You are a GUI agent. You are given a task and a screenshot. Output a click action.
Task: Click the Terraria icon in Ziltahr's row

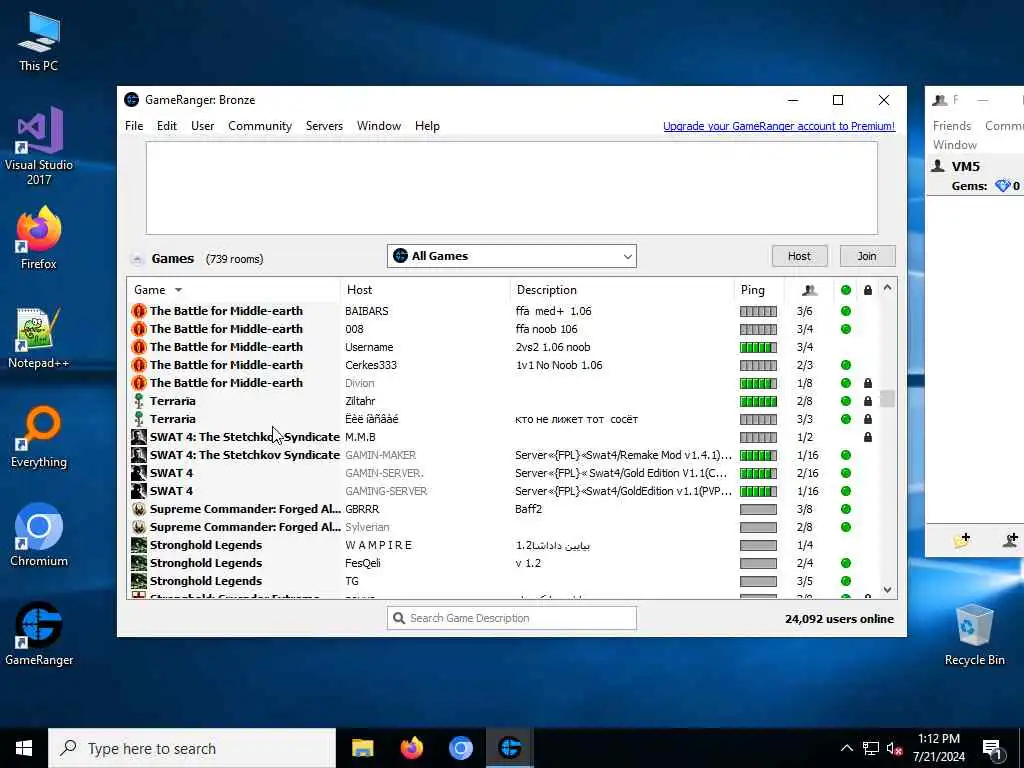click(x=138, y=401)
